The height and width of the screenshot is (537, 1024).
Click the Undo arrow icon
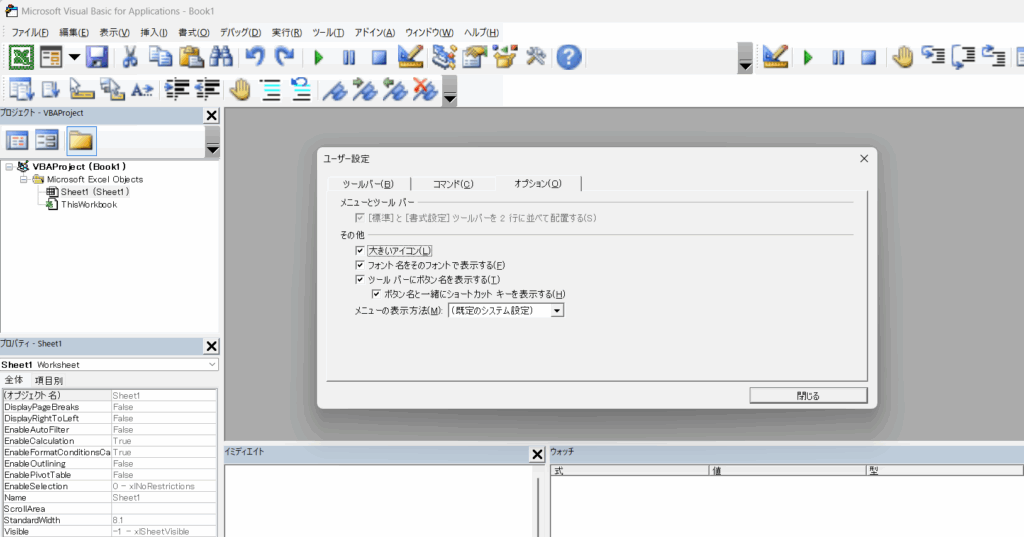pyautogui.click(x=255, y=57)
